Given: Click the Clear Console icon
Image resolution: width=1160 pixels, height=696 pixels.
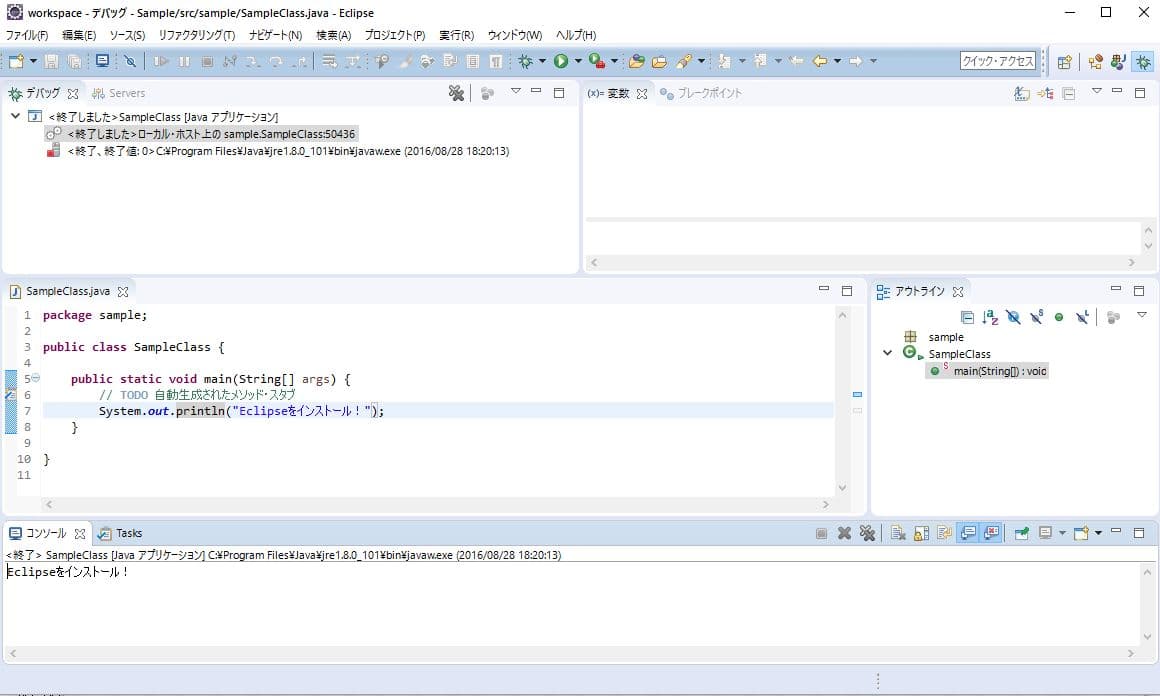Looking at the screenshot, I should tap(898, 534).
